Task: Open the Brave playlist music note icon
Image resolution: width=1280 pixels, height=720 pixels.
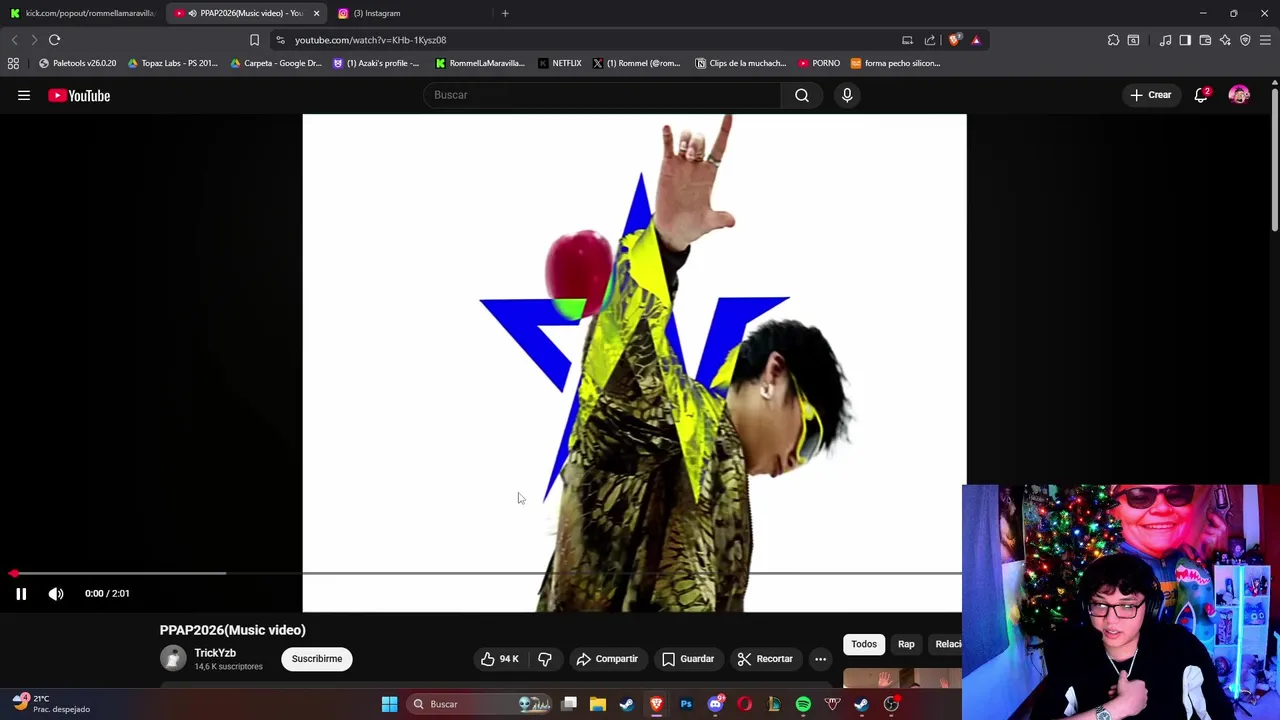Action: (1165, 40)
